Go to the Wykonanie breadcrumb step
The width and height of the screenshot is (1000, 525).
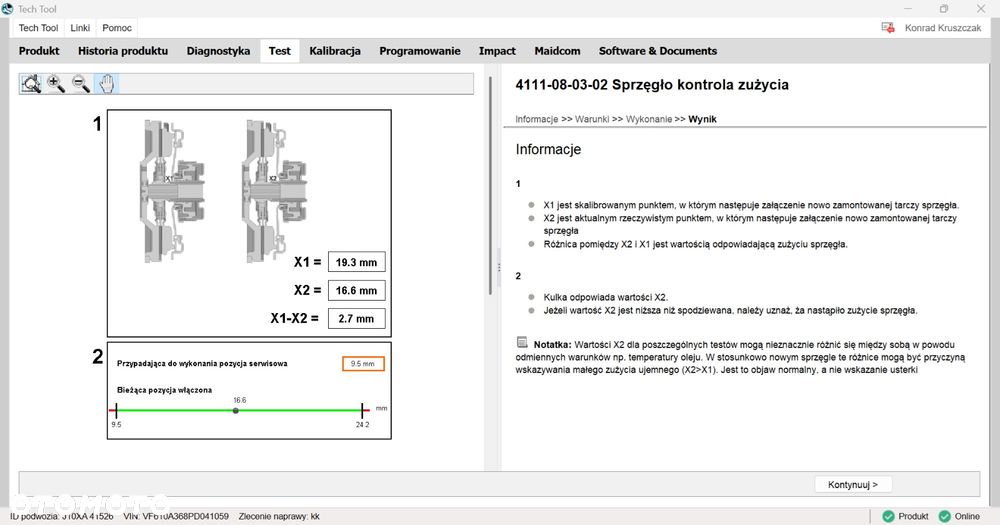pyautogui.click(x=649, y=119)
